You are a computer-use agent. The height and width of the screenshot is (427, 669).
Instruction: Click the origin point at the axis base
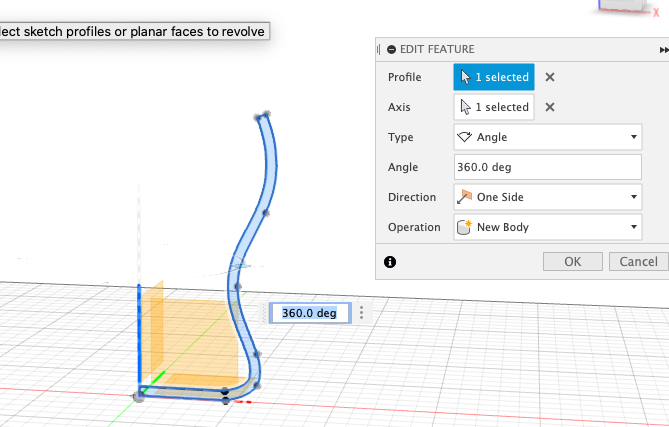139,396
